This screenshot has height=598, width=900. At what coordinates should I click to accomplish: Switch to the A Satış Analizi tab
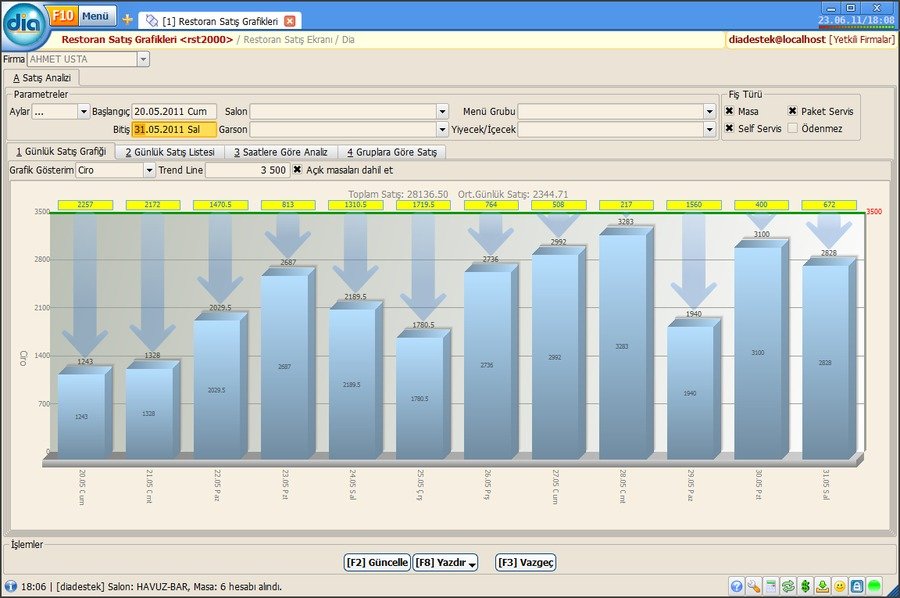click(42, 77)
